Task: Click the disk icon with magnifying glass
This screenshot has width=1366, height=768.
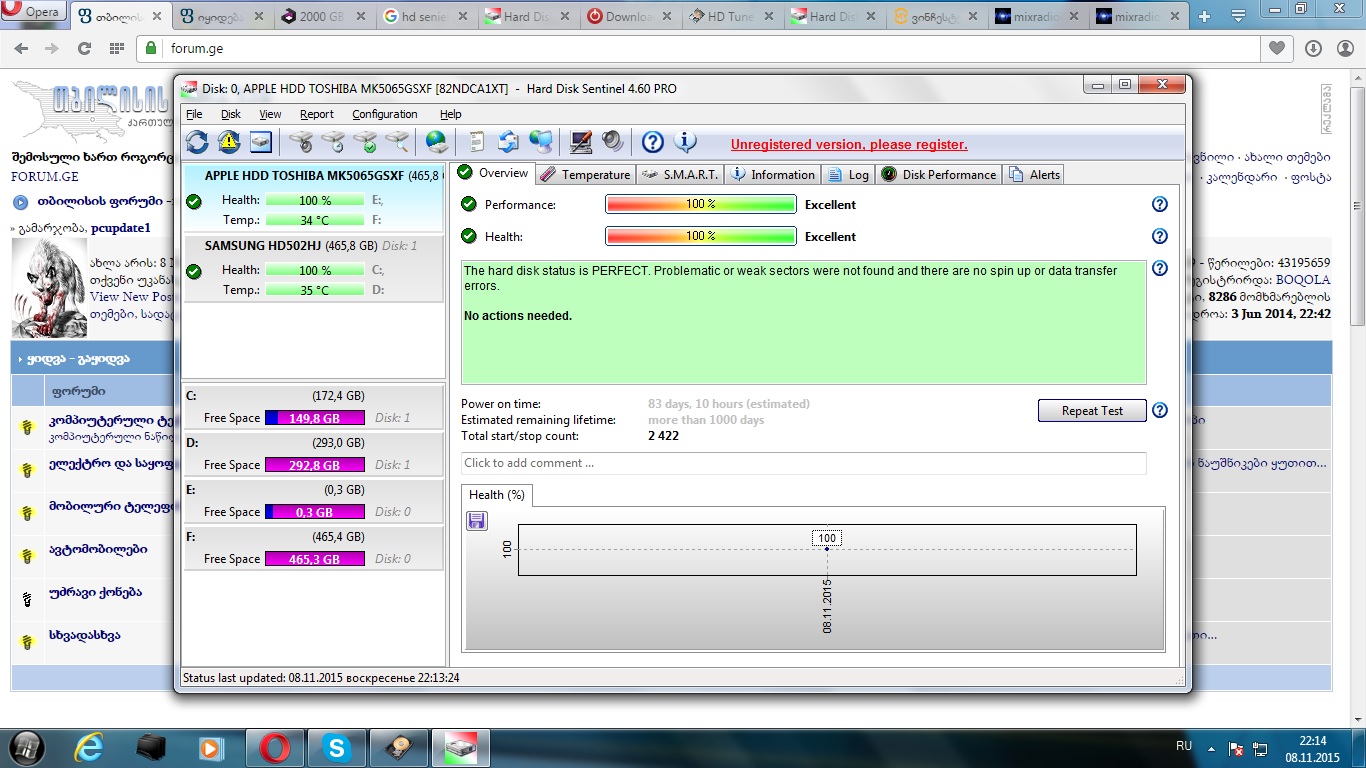Action: pos(397,142)
